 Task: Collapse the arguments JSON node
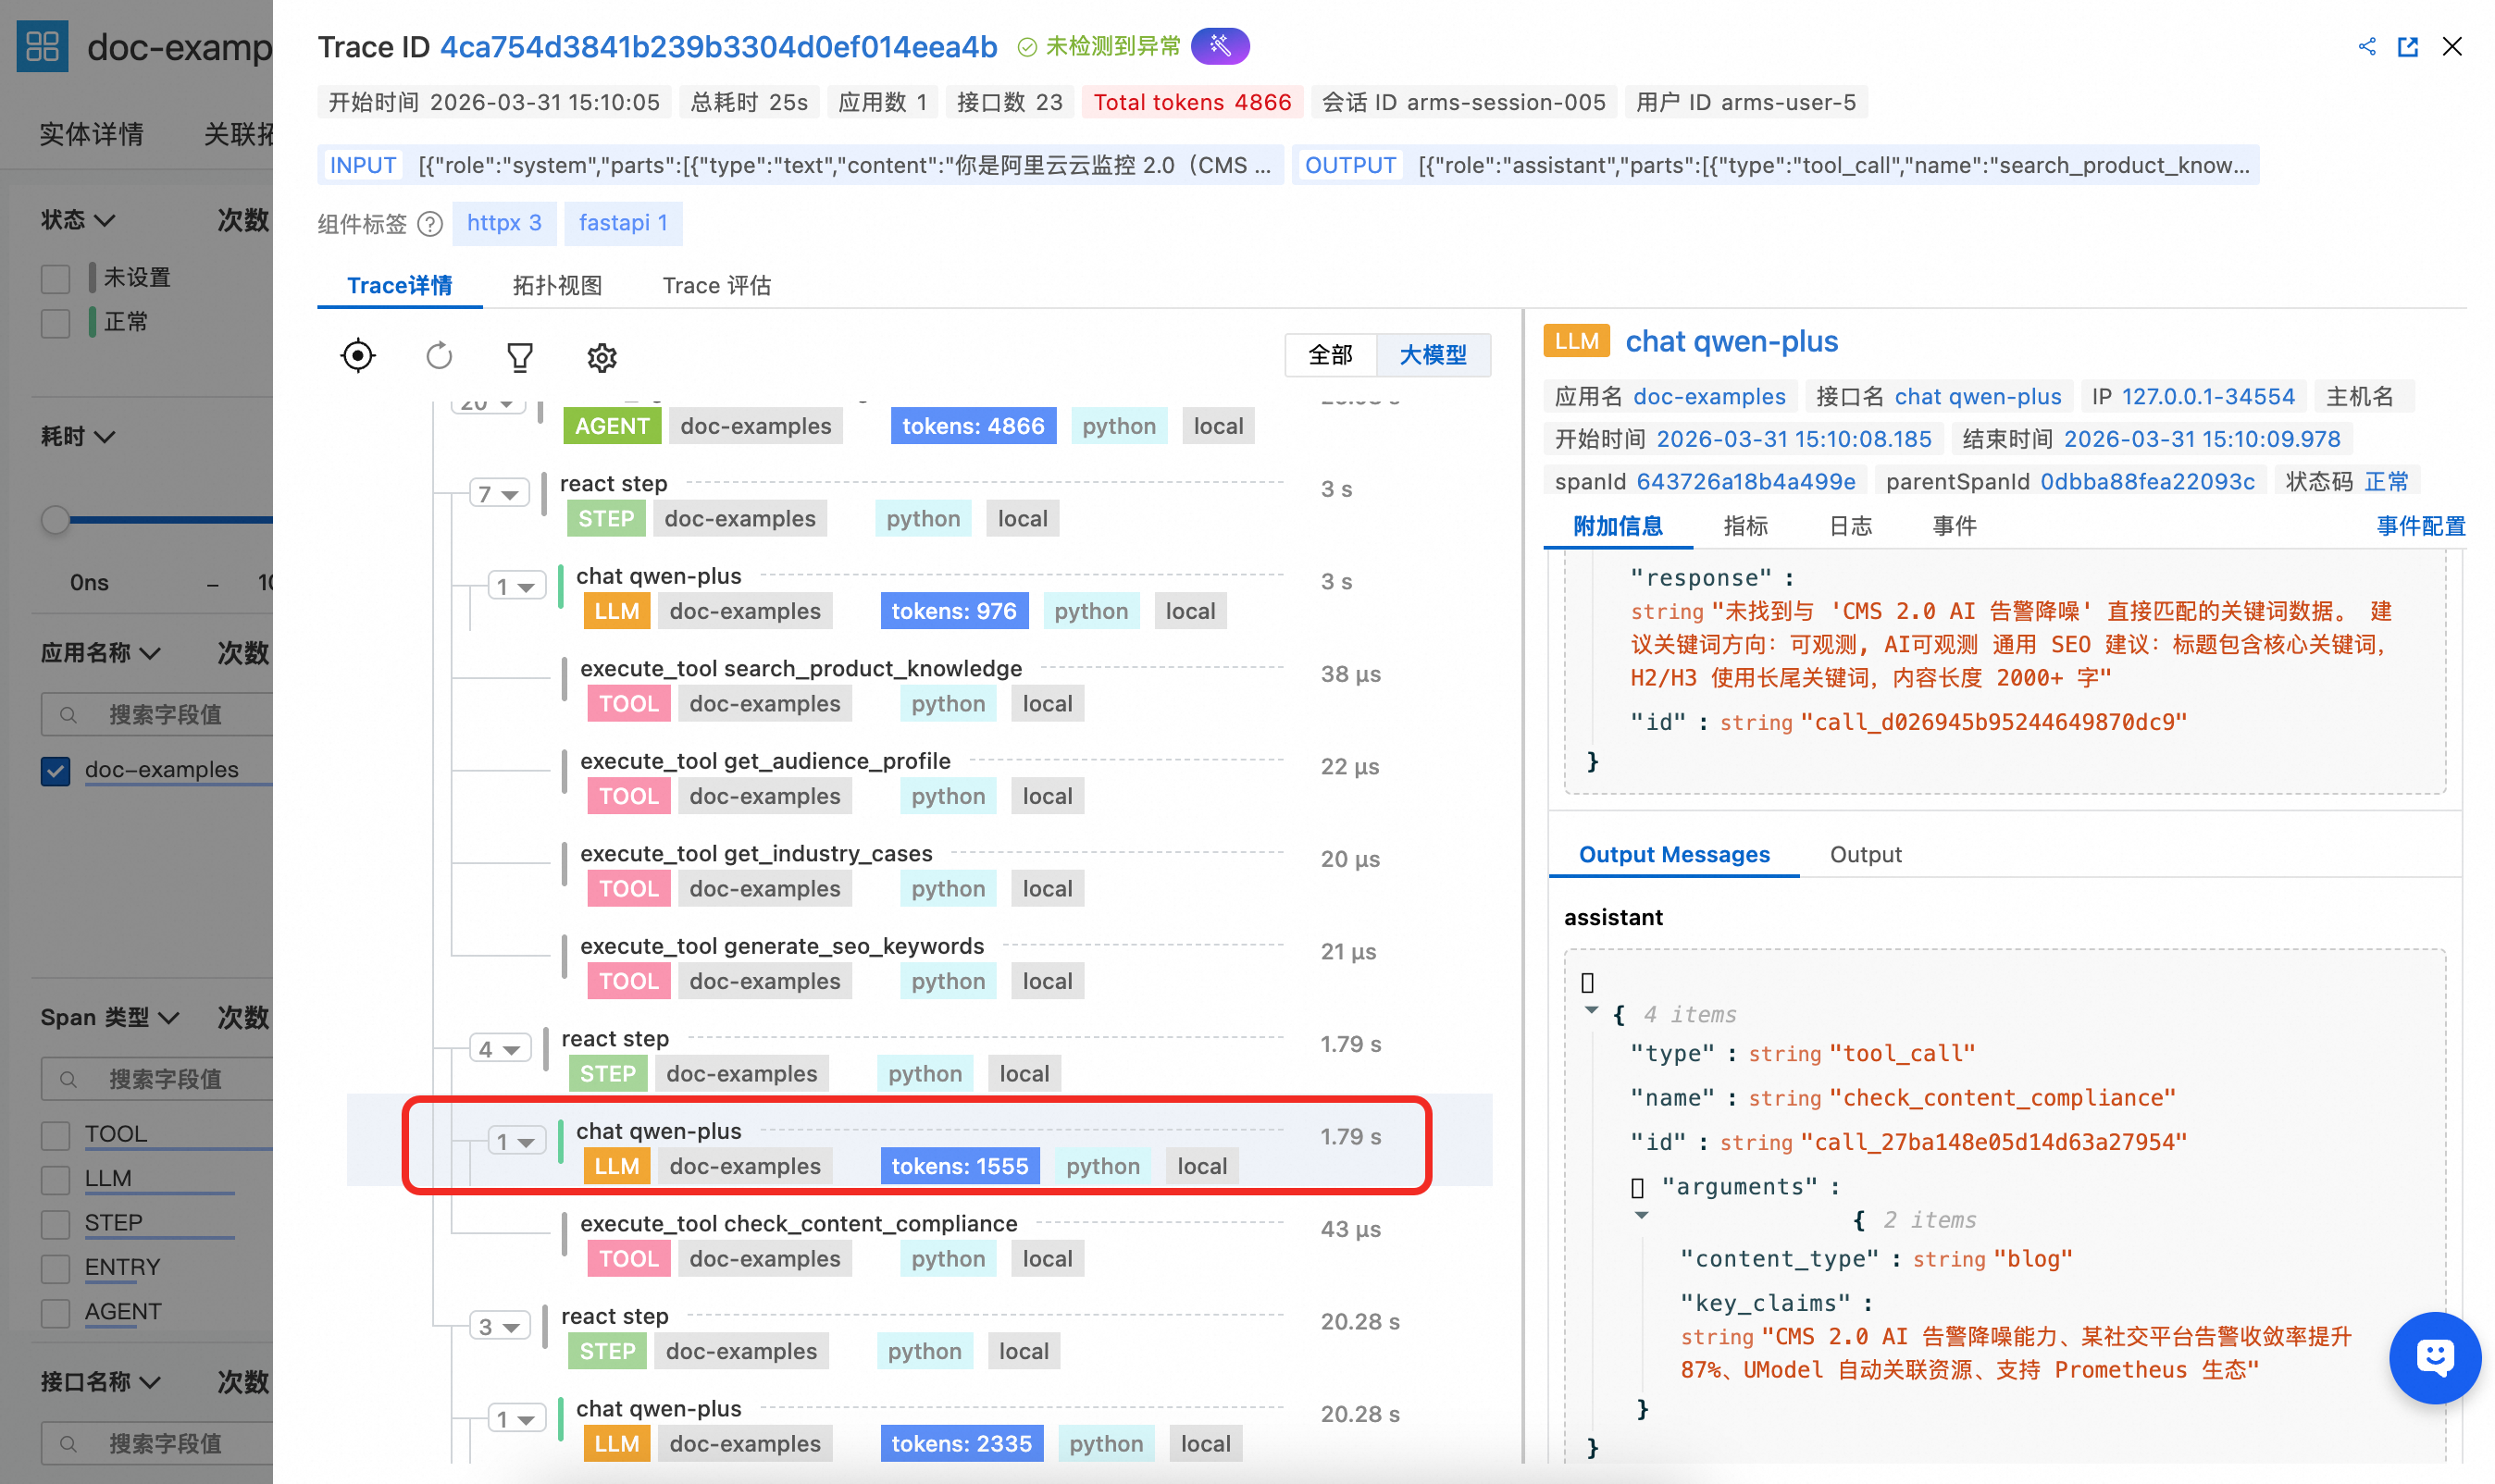click(x=1640, y=1216)
